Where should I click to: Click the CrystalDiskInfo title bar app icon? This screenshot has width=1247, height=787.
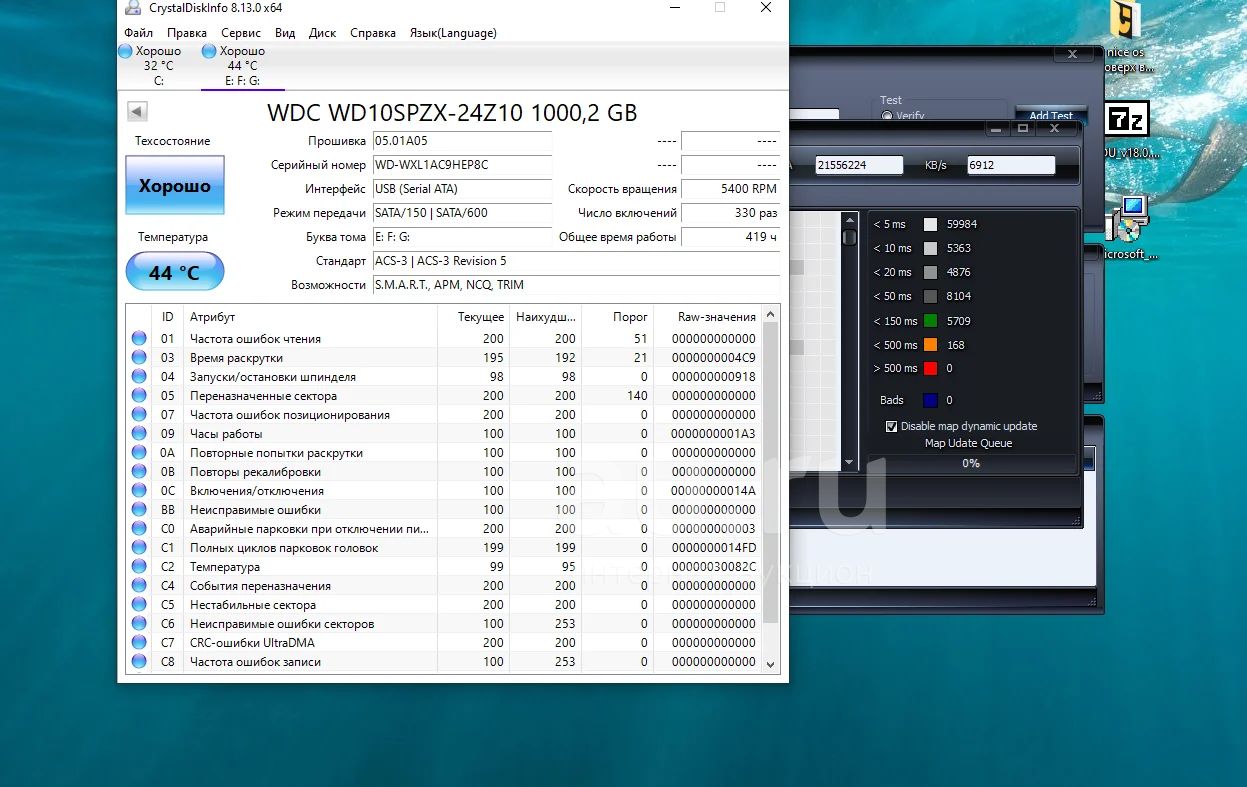pos(134,7)
